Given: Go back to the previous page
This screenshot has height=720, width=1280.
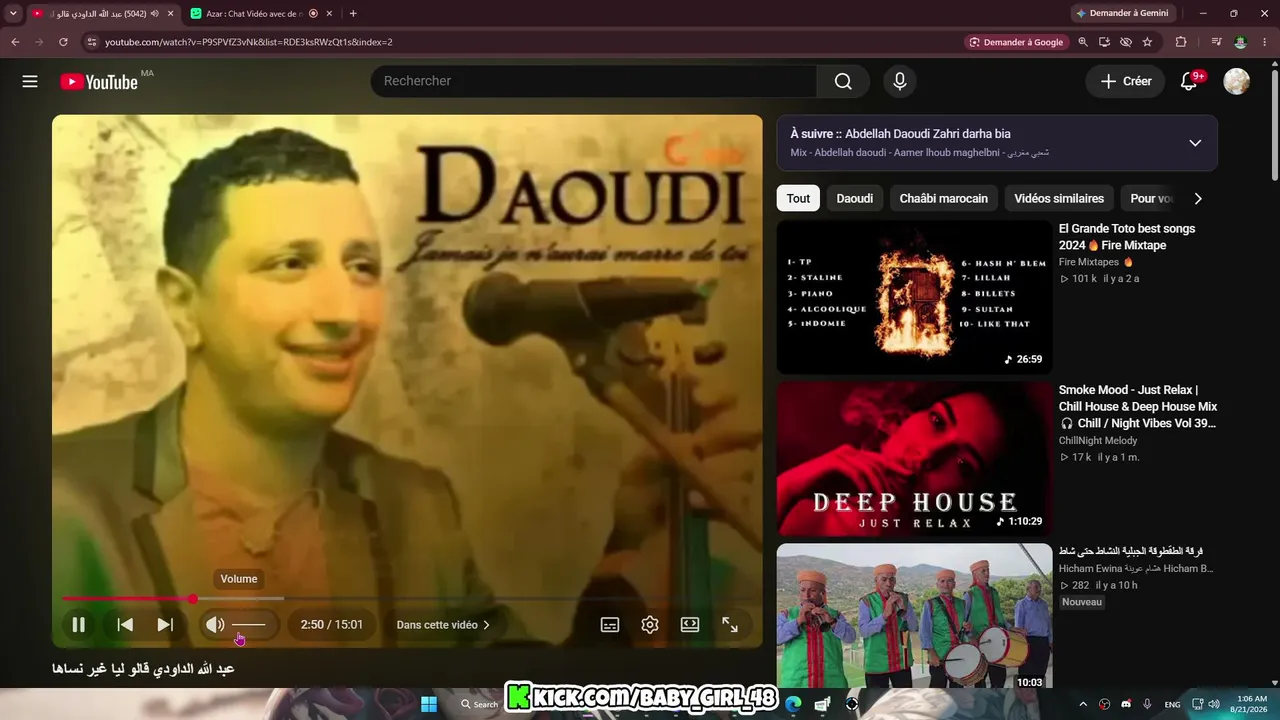Looking at the screenshot, I should point(15,42).
